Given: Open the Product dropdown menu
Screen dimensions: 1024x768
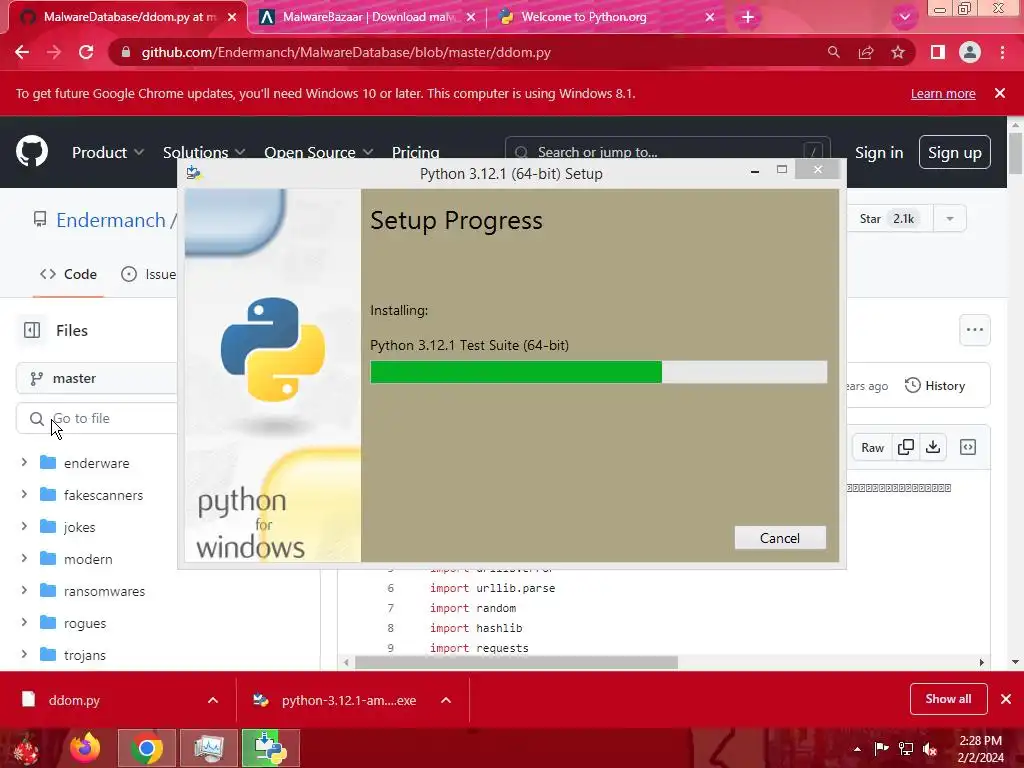Looking at the screenshot, I should [108, 152].
